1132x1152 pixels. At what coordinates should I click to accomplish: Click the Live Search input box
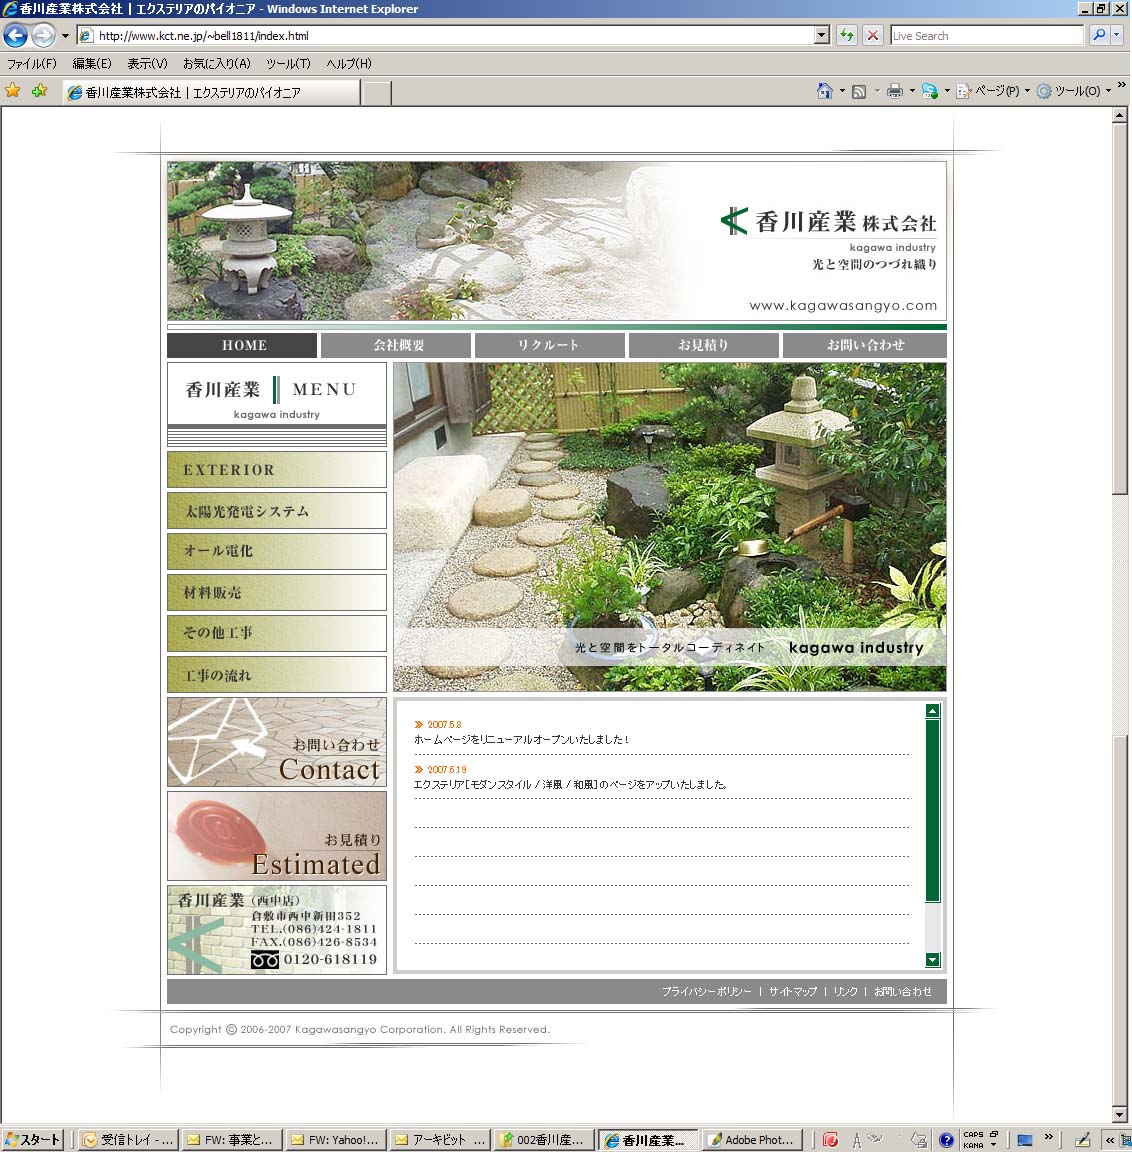pos(986,35)
